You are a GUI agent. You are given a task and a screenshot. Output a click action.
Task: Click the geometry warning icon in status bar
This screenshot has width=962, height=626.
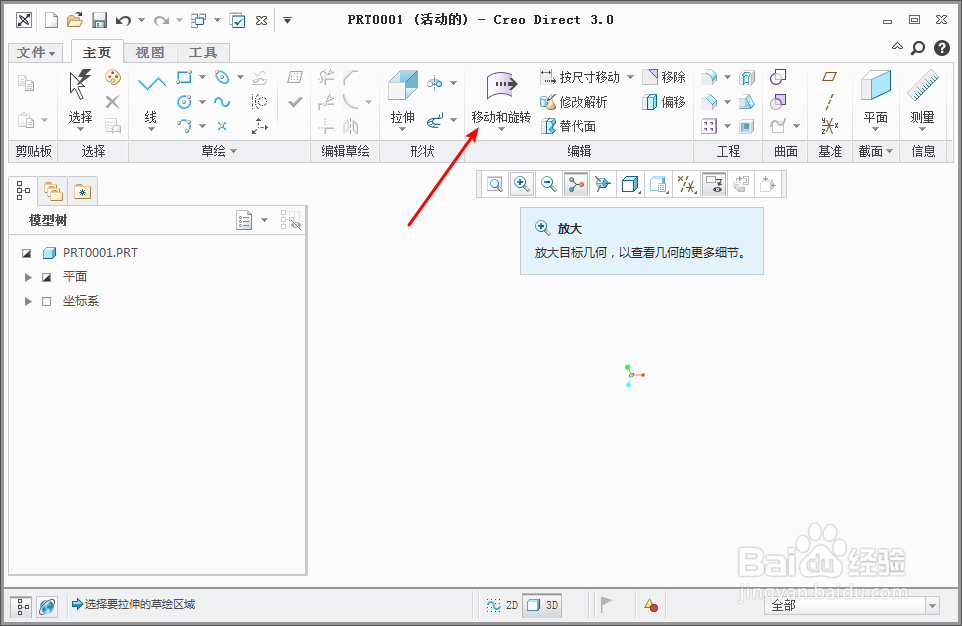[651, 605]
